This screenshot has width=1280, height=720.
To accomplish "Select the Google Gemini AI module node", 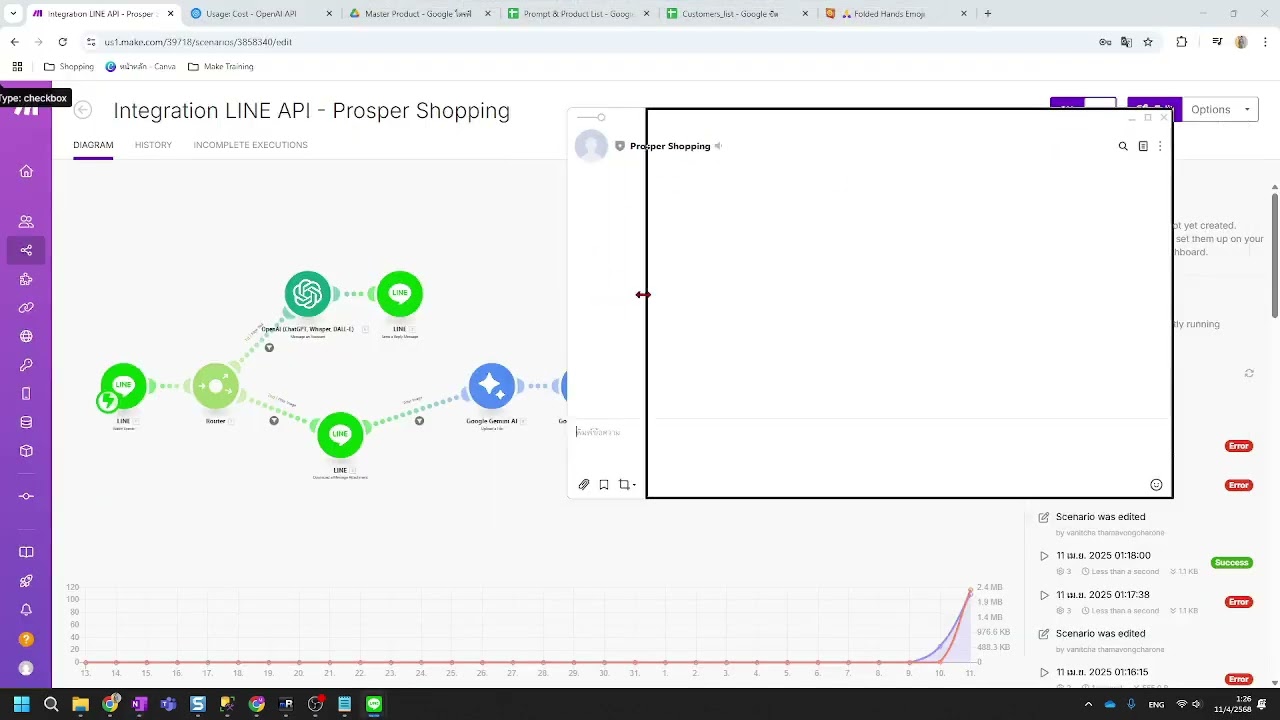I will tap(492, 386).
